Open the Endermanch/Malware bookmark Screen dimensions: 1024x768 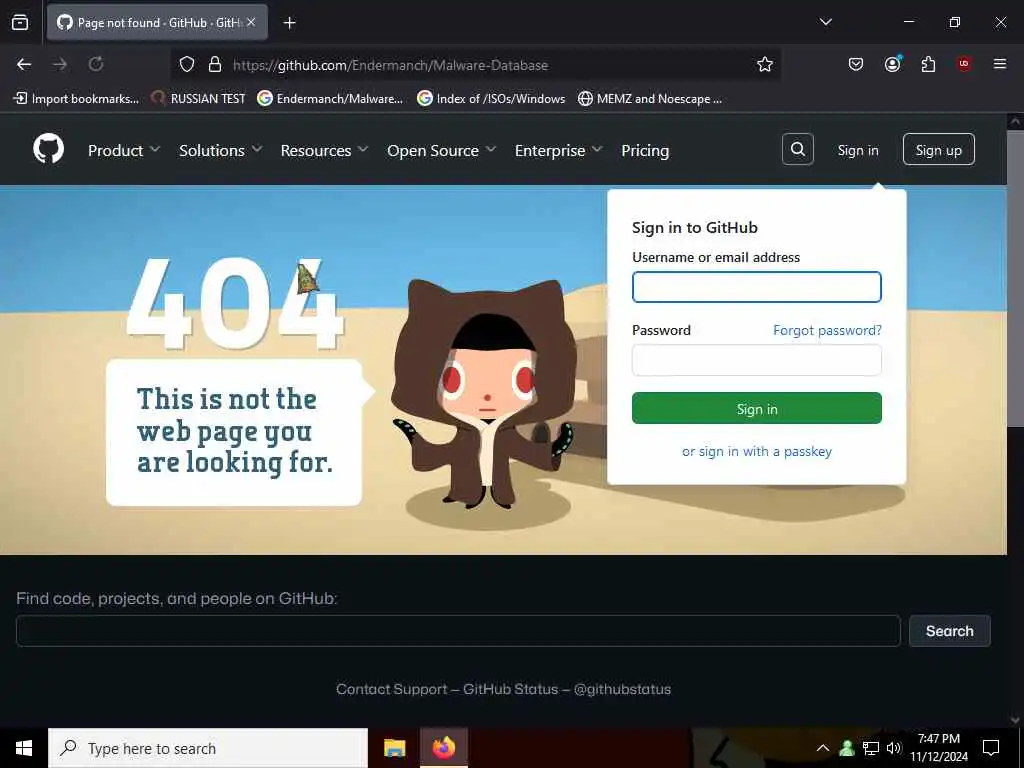pyautogui.click(x=330, y=99)
